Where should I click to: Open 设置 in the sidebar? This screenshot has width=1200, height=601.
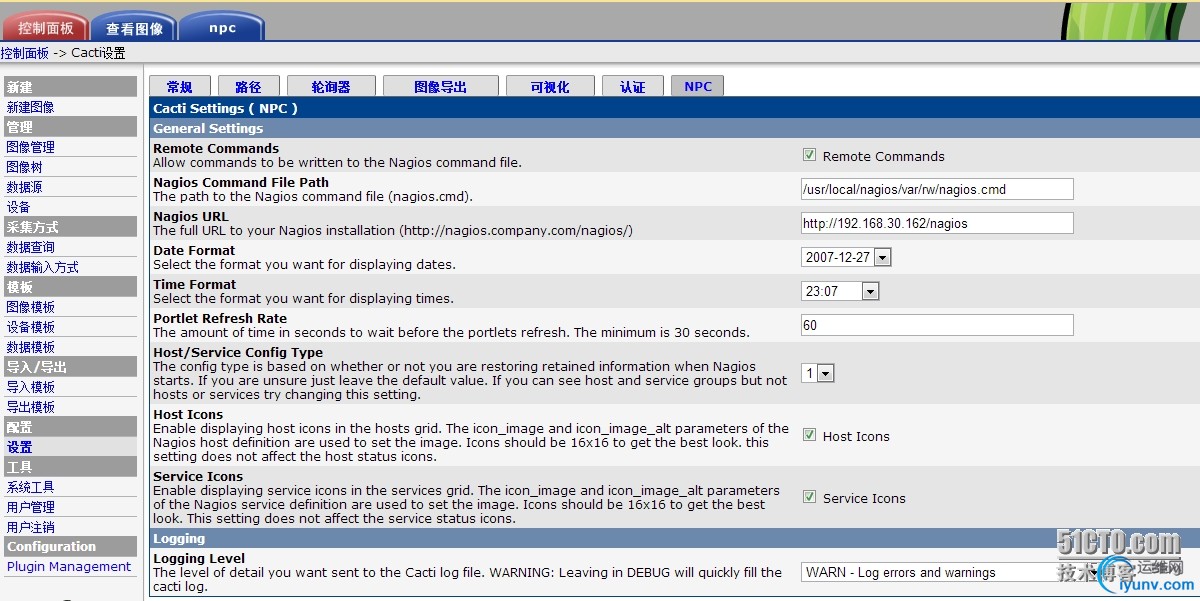[19, 447]
